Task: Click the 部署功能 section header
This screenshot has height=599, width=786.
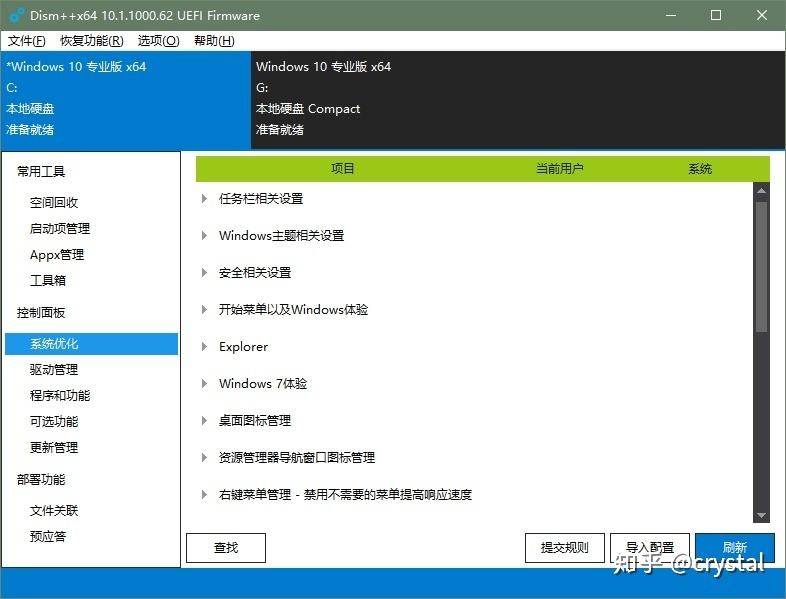Action: 41,480
